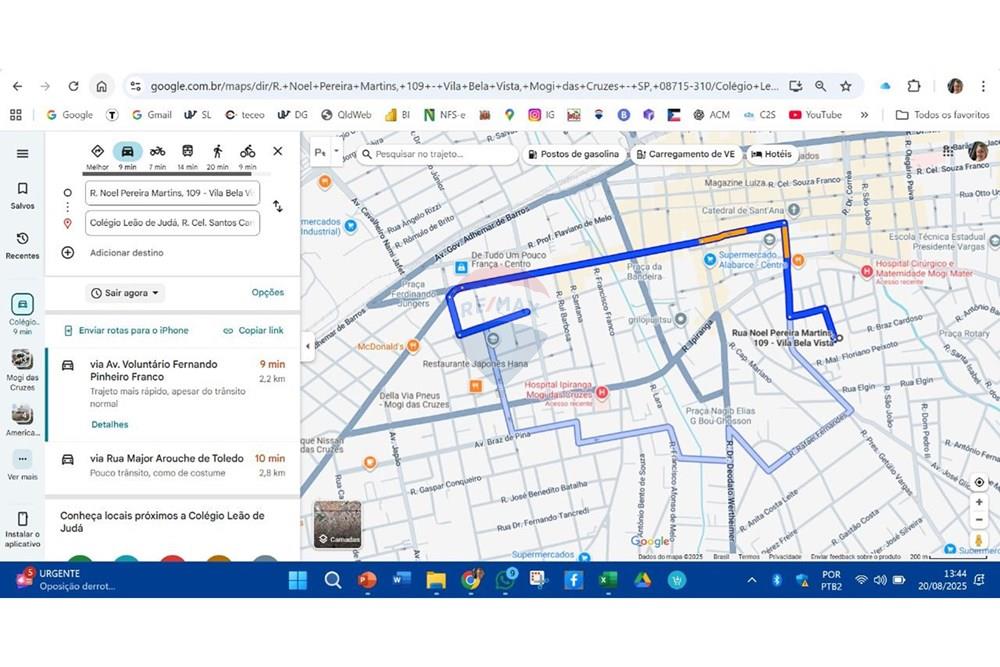Image resolution: width=1000 pixels, height=667 pixels.
Task: Select the motorcycle travel mode icon
Action: [x=157, y=152]
